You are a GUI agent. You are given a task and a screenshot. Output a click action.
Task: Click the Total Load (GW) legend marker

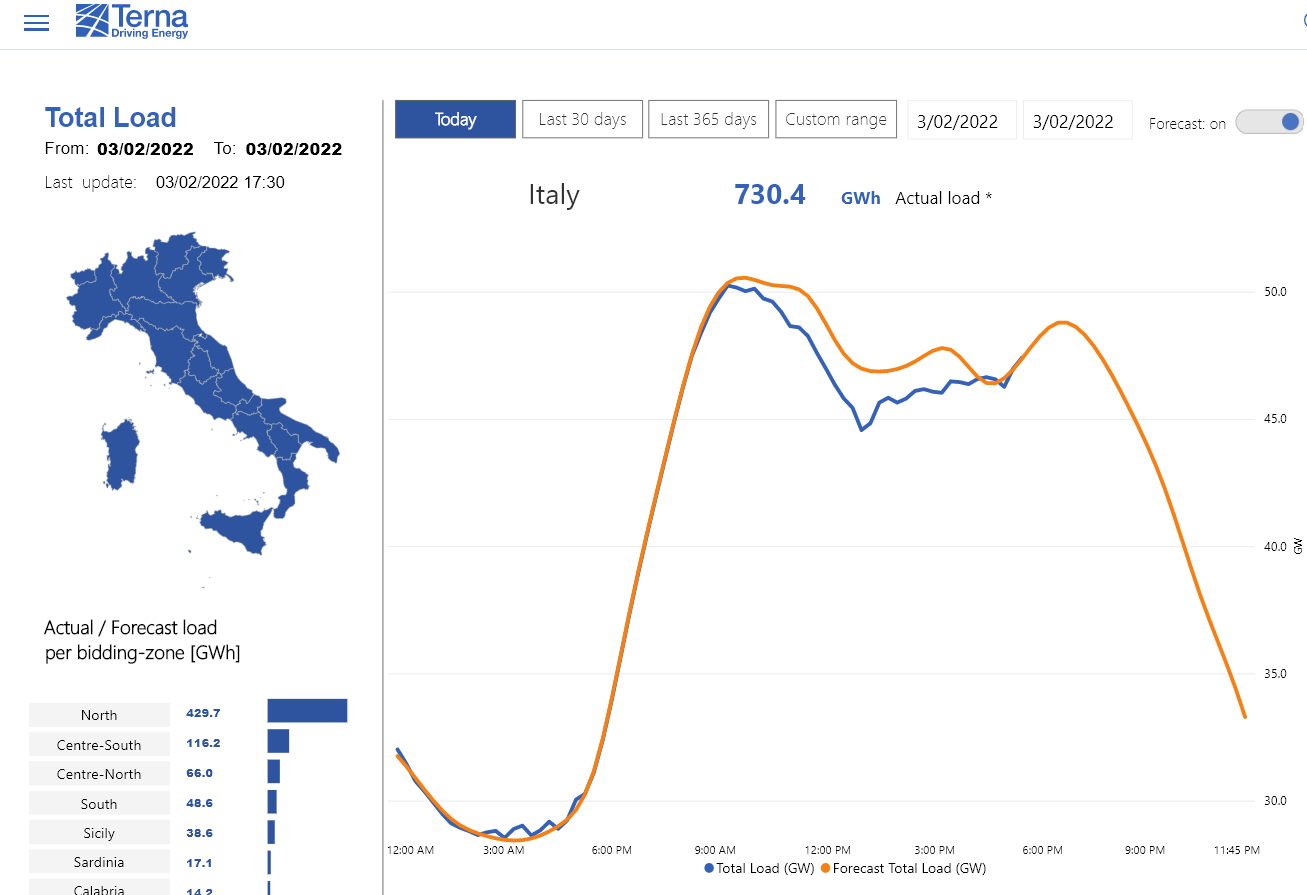coord(709,869)
